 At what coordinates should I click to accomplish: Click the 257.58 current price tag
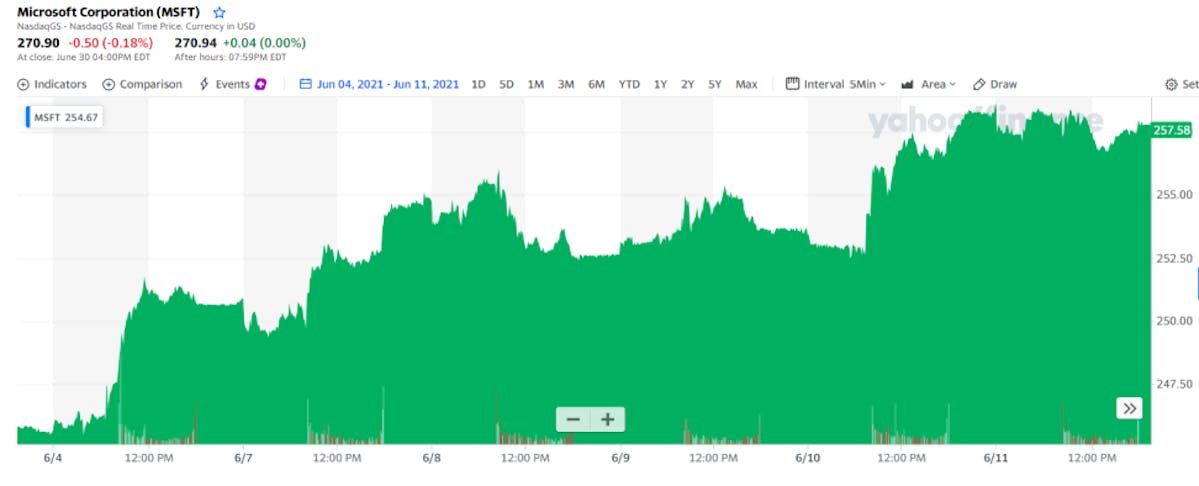click(1171, 131)
